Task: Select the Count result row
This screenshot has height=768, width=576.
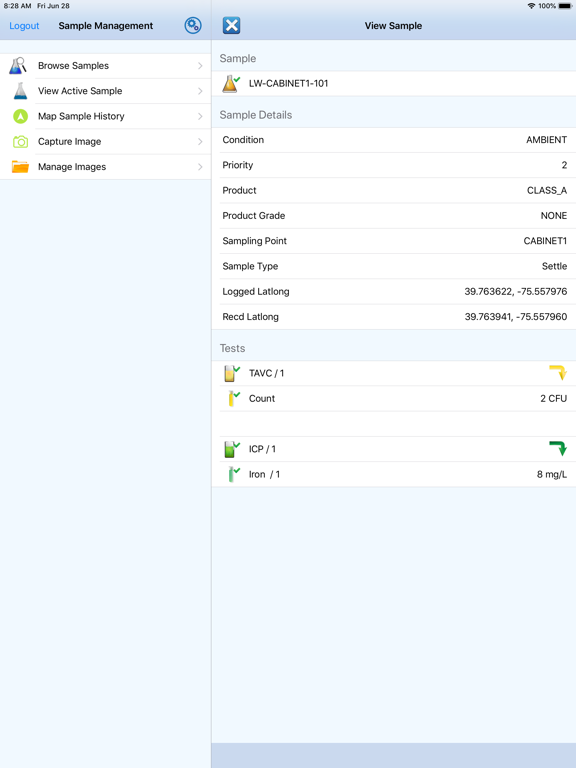Action: pos(394,398)
